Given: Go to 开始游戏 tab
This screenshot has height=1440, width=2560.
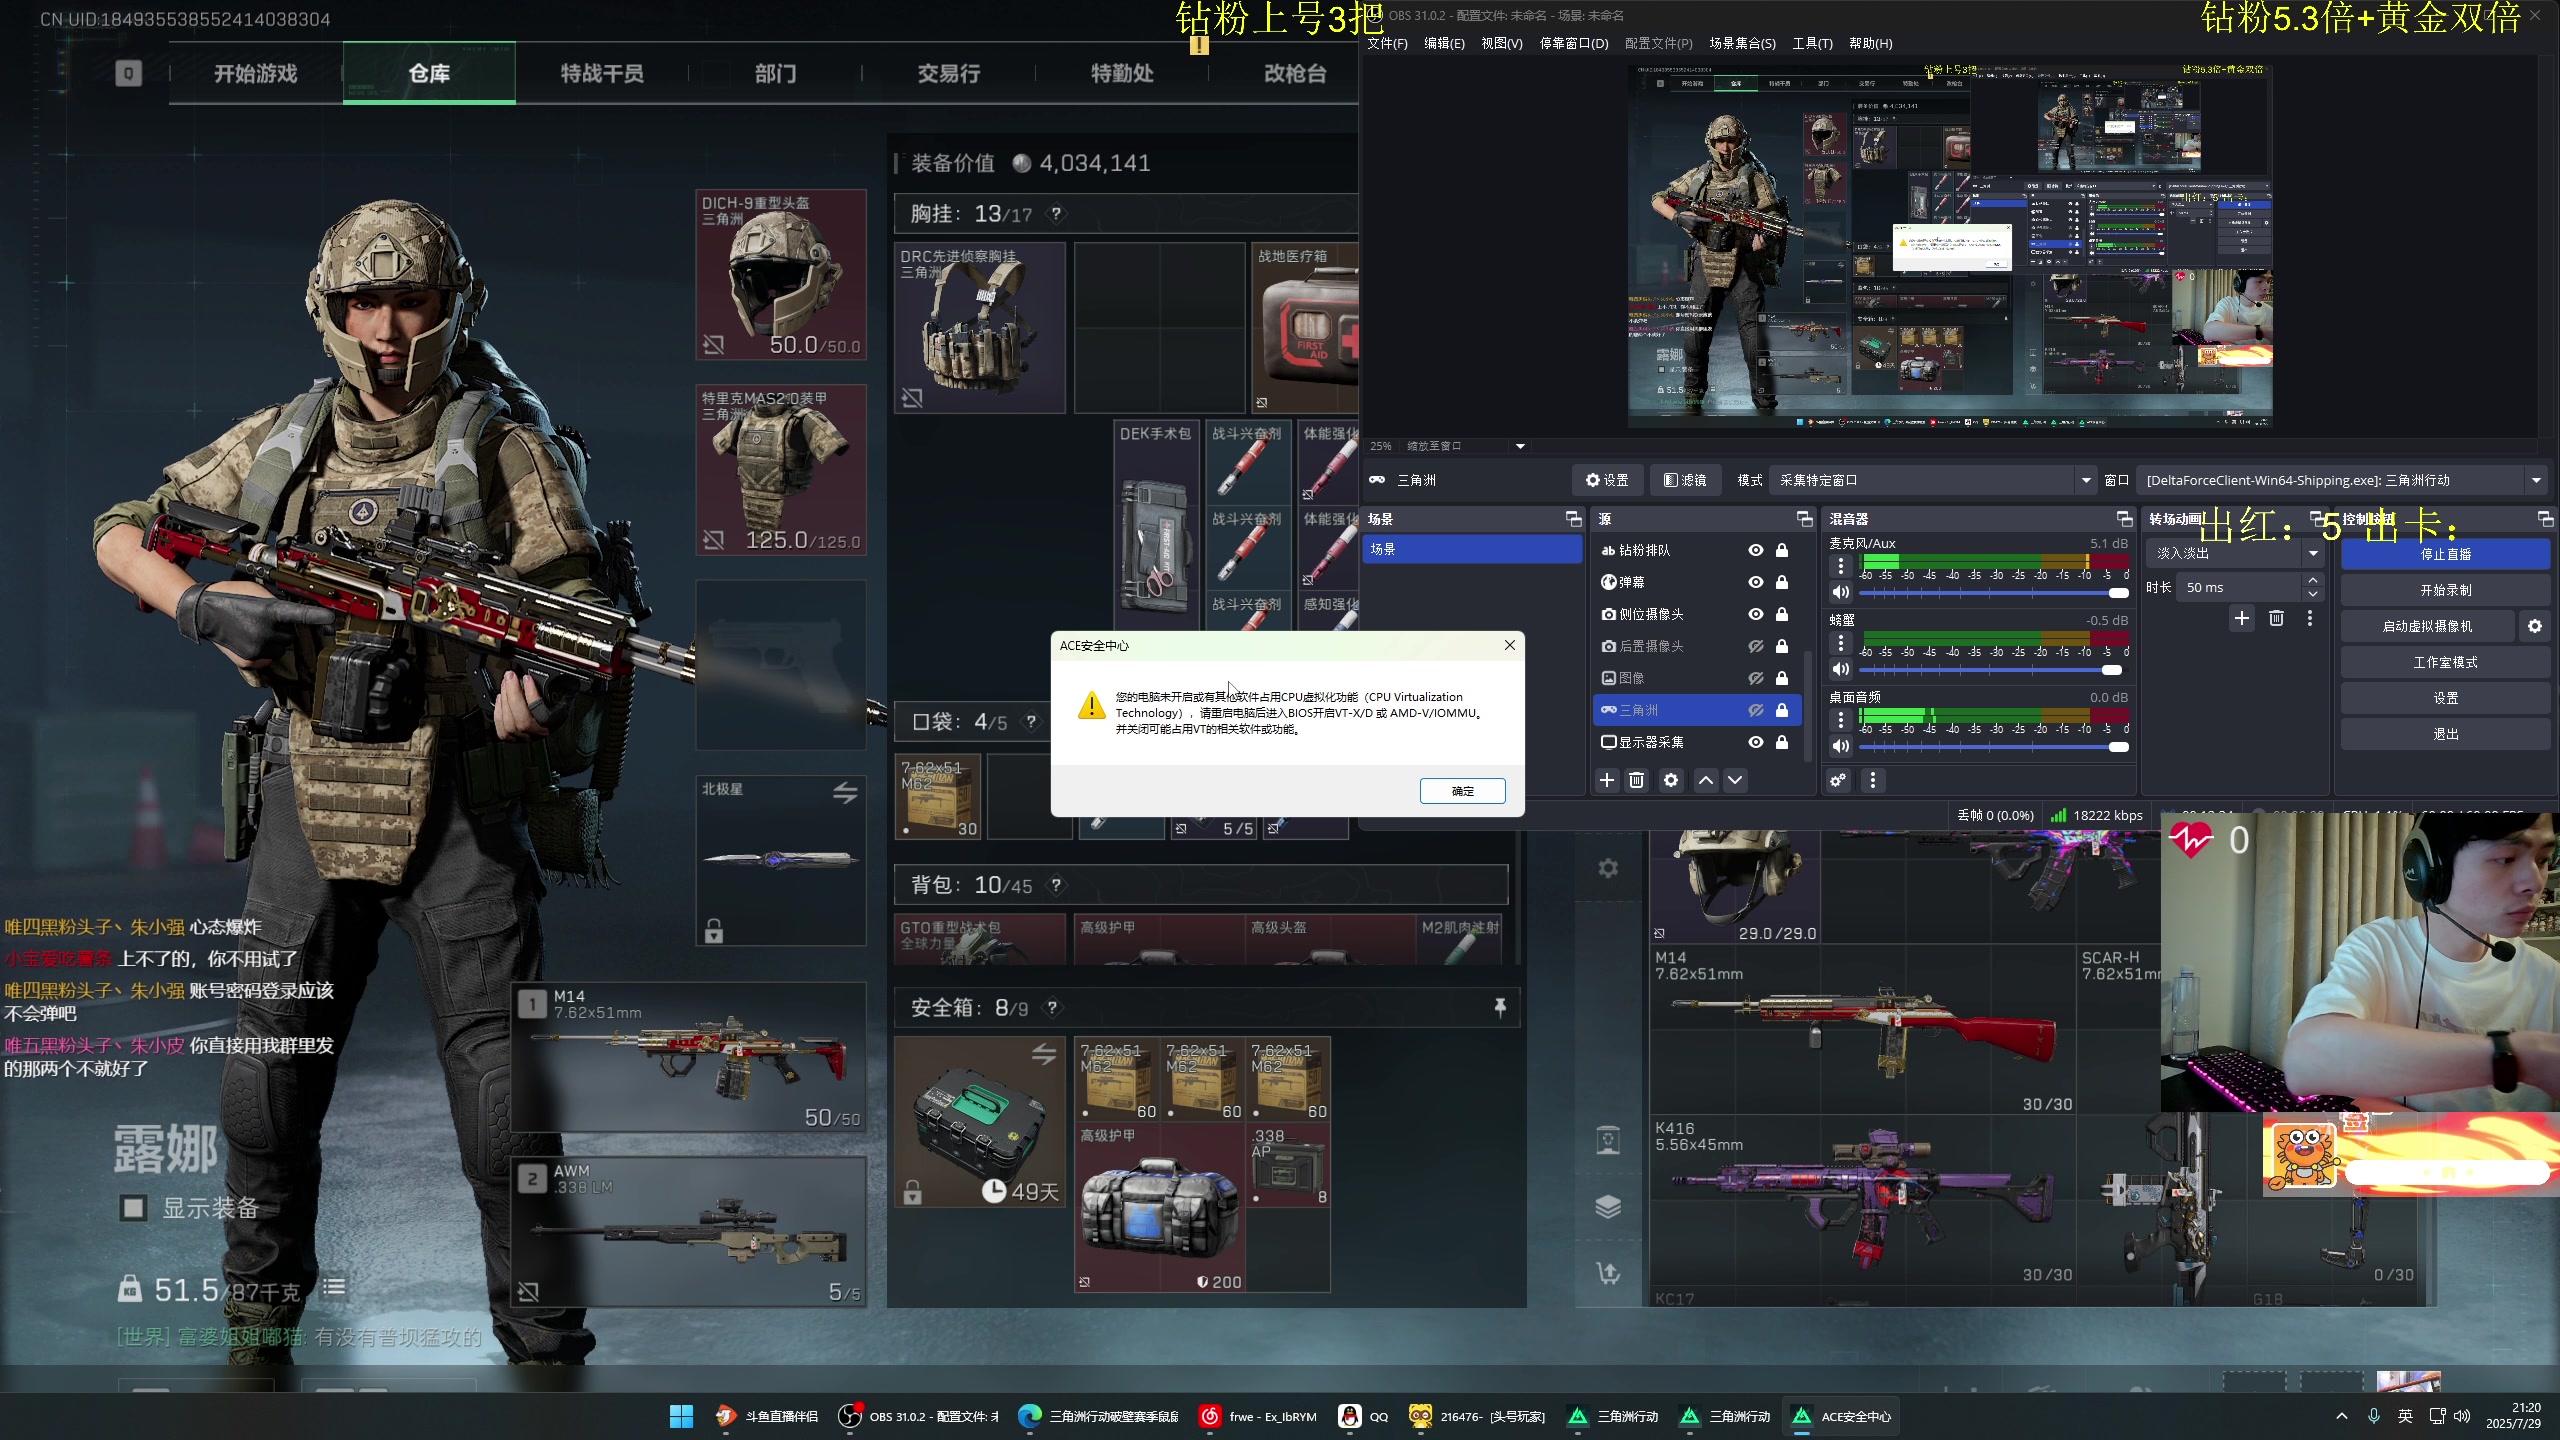Looking at the screenshot, I should [x=256, y=73].
